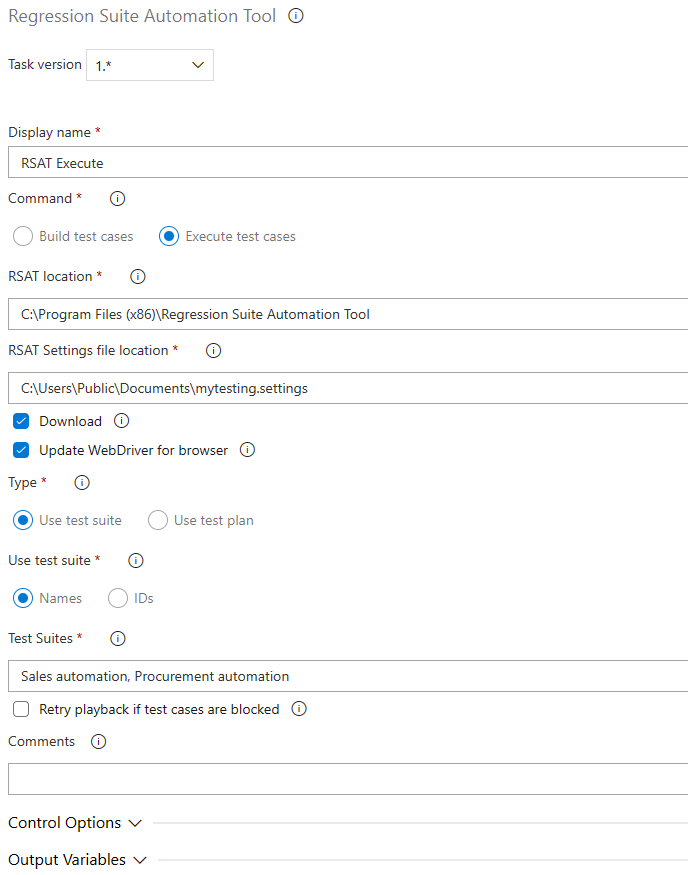Open the Type field help icon
The width and height of the screenshot is (688, 875).
tap(81, 482)
